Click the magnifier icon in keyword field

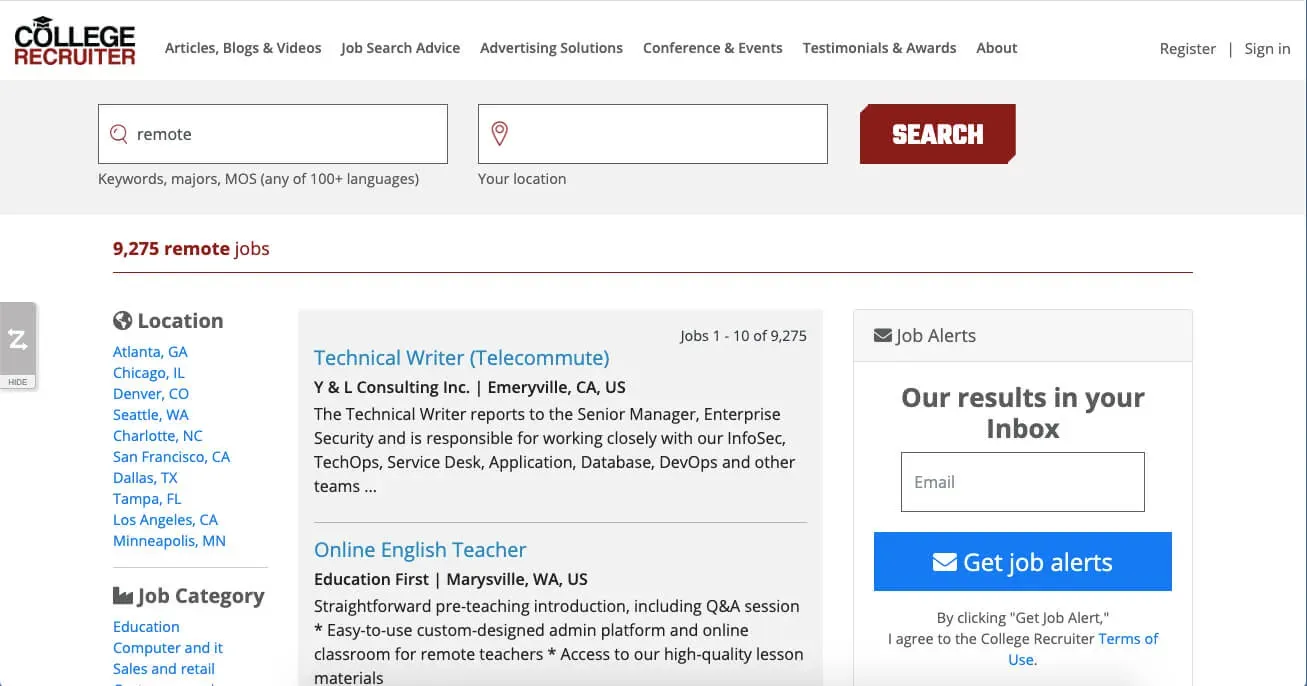(x=119, y=134)
